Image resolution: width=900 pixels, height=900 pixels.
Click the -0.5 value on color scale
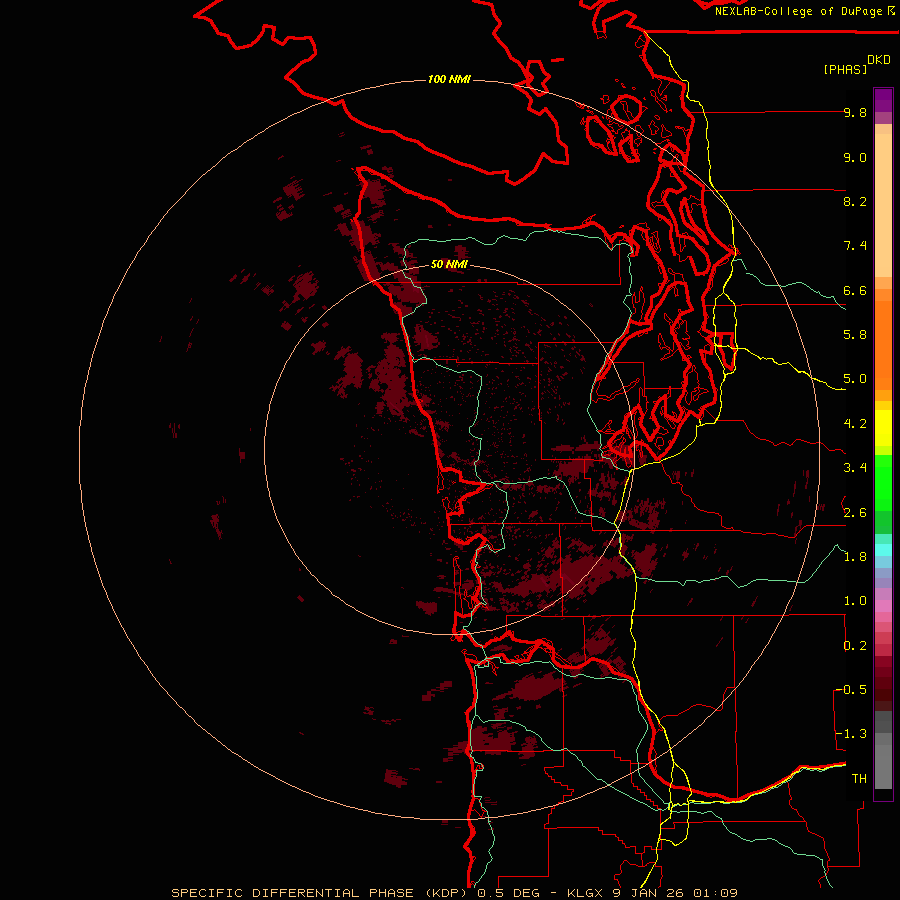[852, 690]
